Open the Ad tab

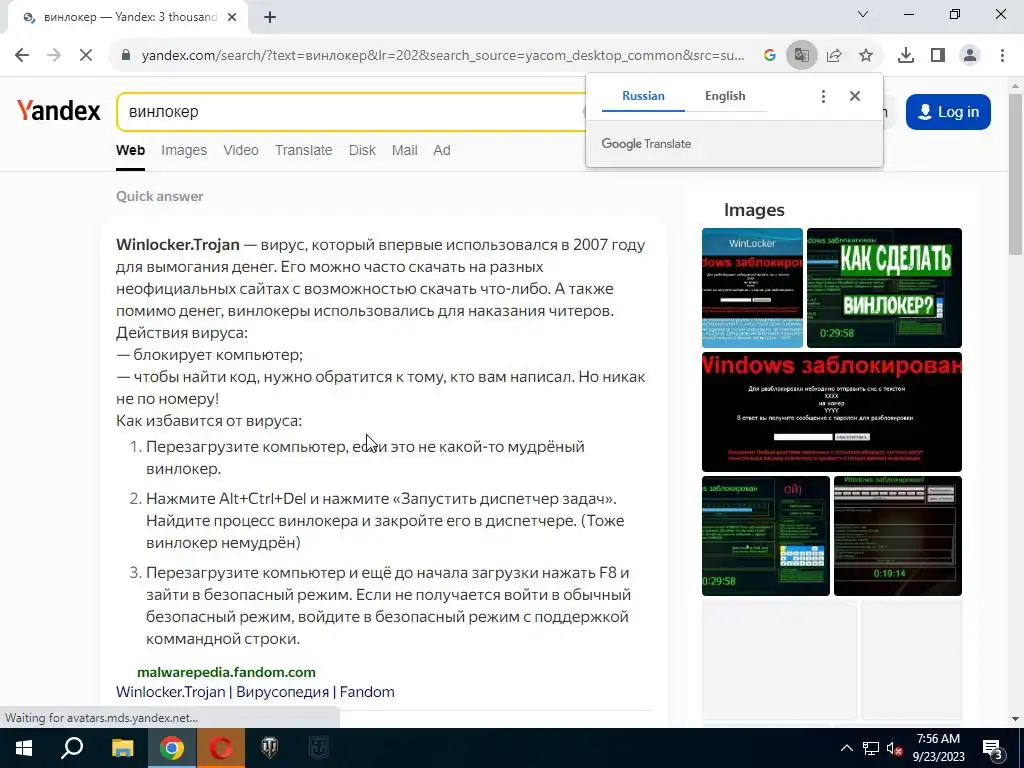pyautogui.click(x=441, y=150)
